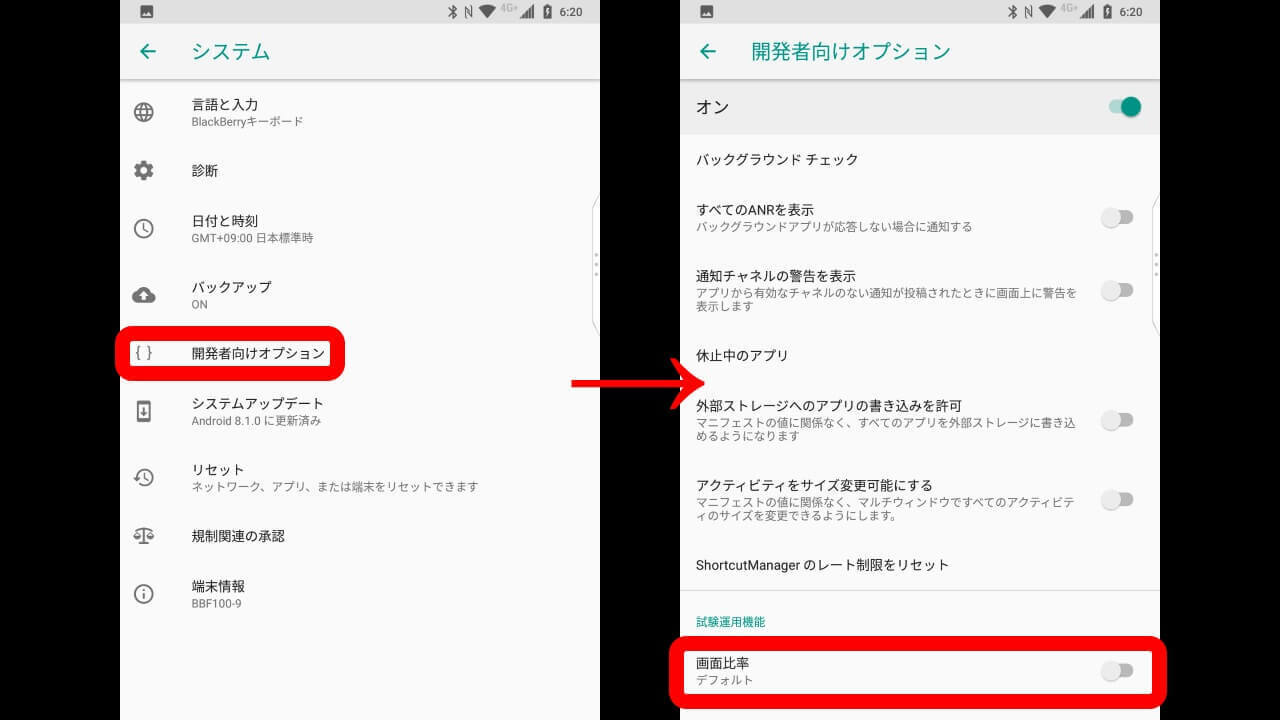
Task: Tap the clock icon for 日付と時刻
Action: [x=144, y=229]
